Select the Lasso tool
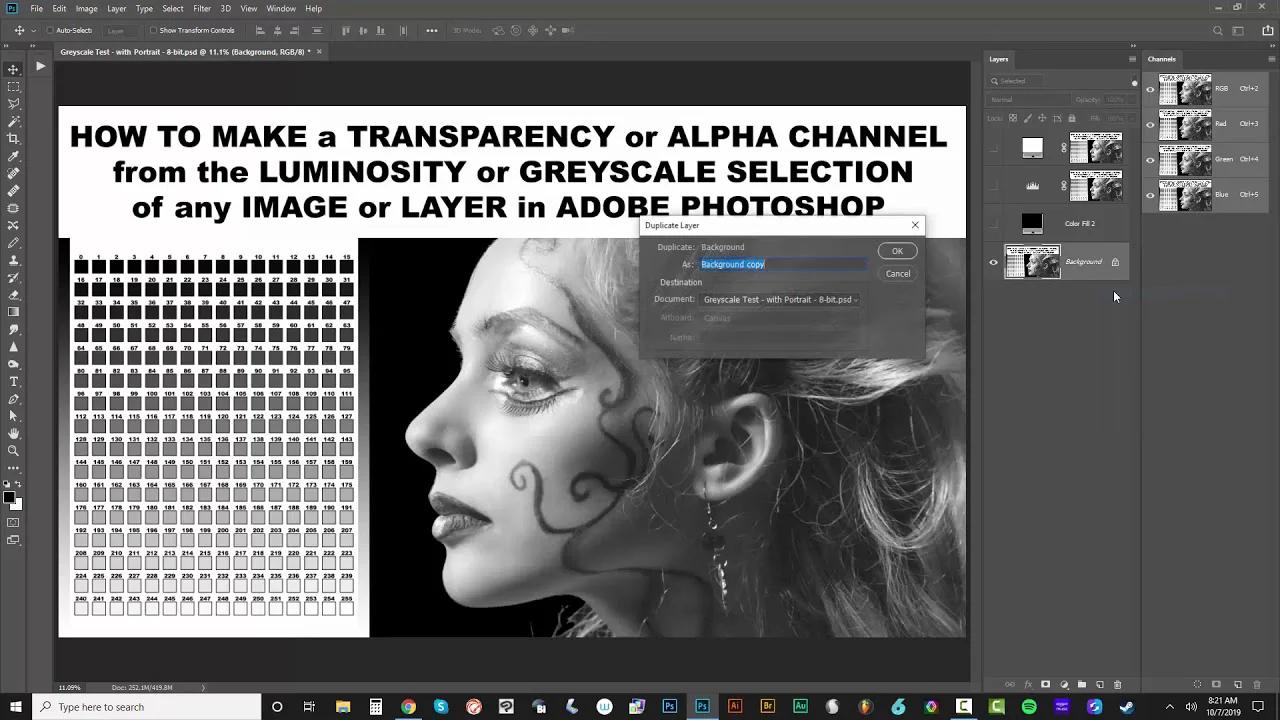1280x720 pixels. (14, 104)
